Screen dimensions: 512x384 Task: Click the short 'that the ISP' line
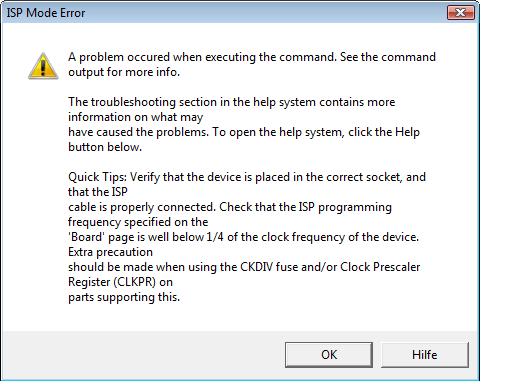pos(98,192)
